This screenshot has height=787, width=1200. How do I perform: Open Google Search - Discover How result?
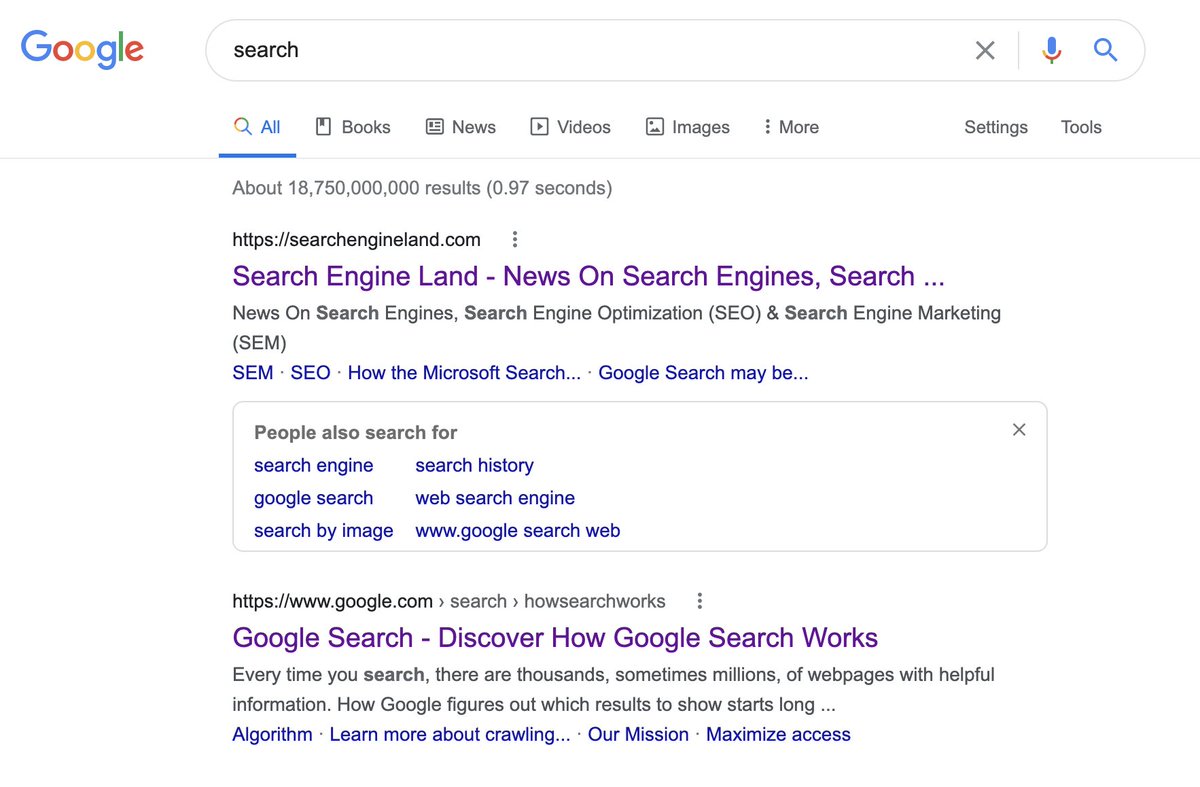[x=555, y=638]
